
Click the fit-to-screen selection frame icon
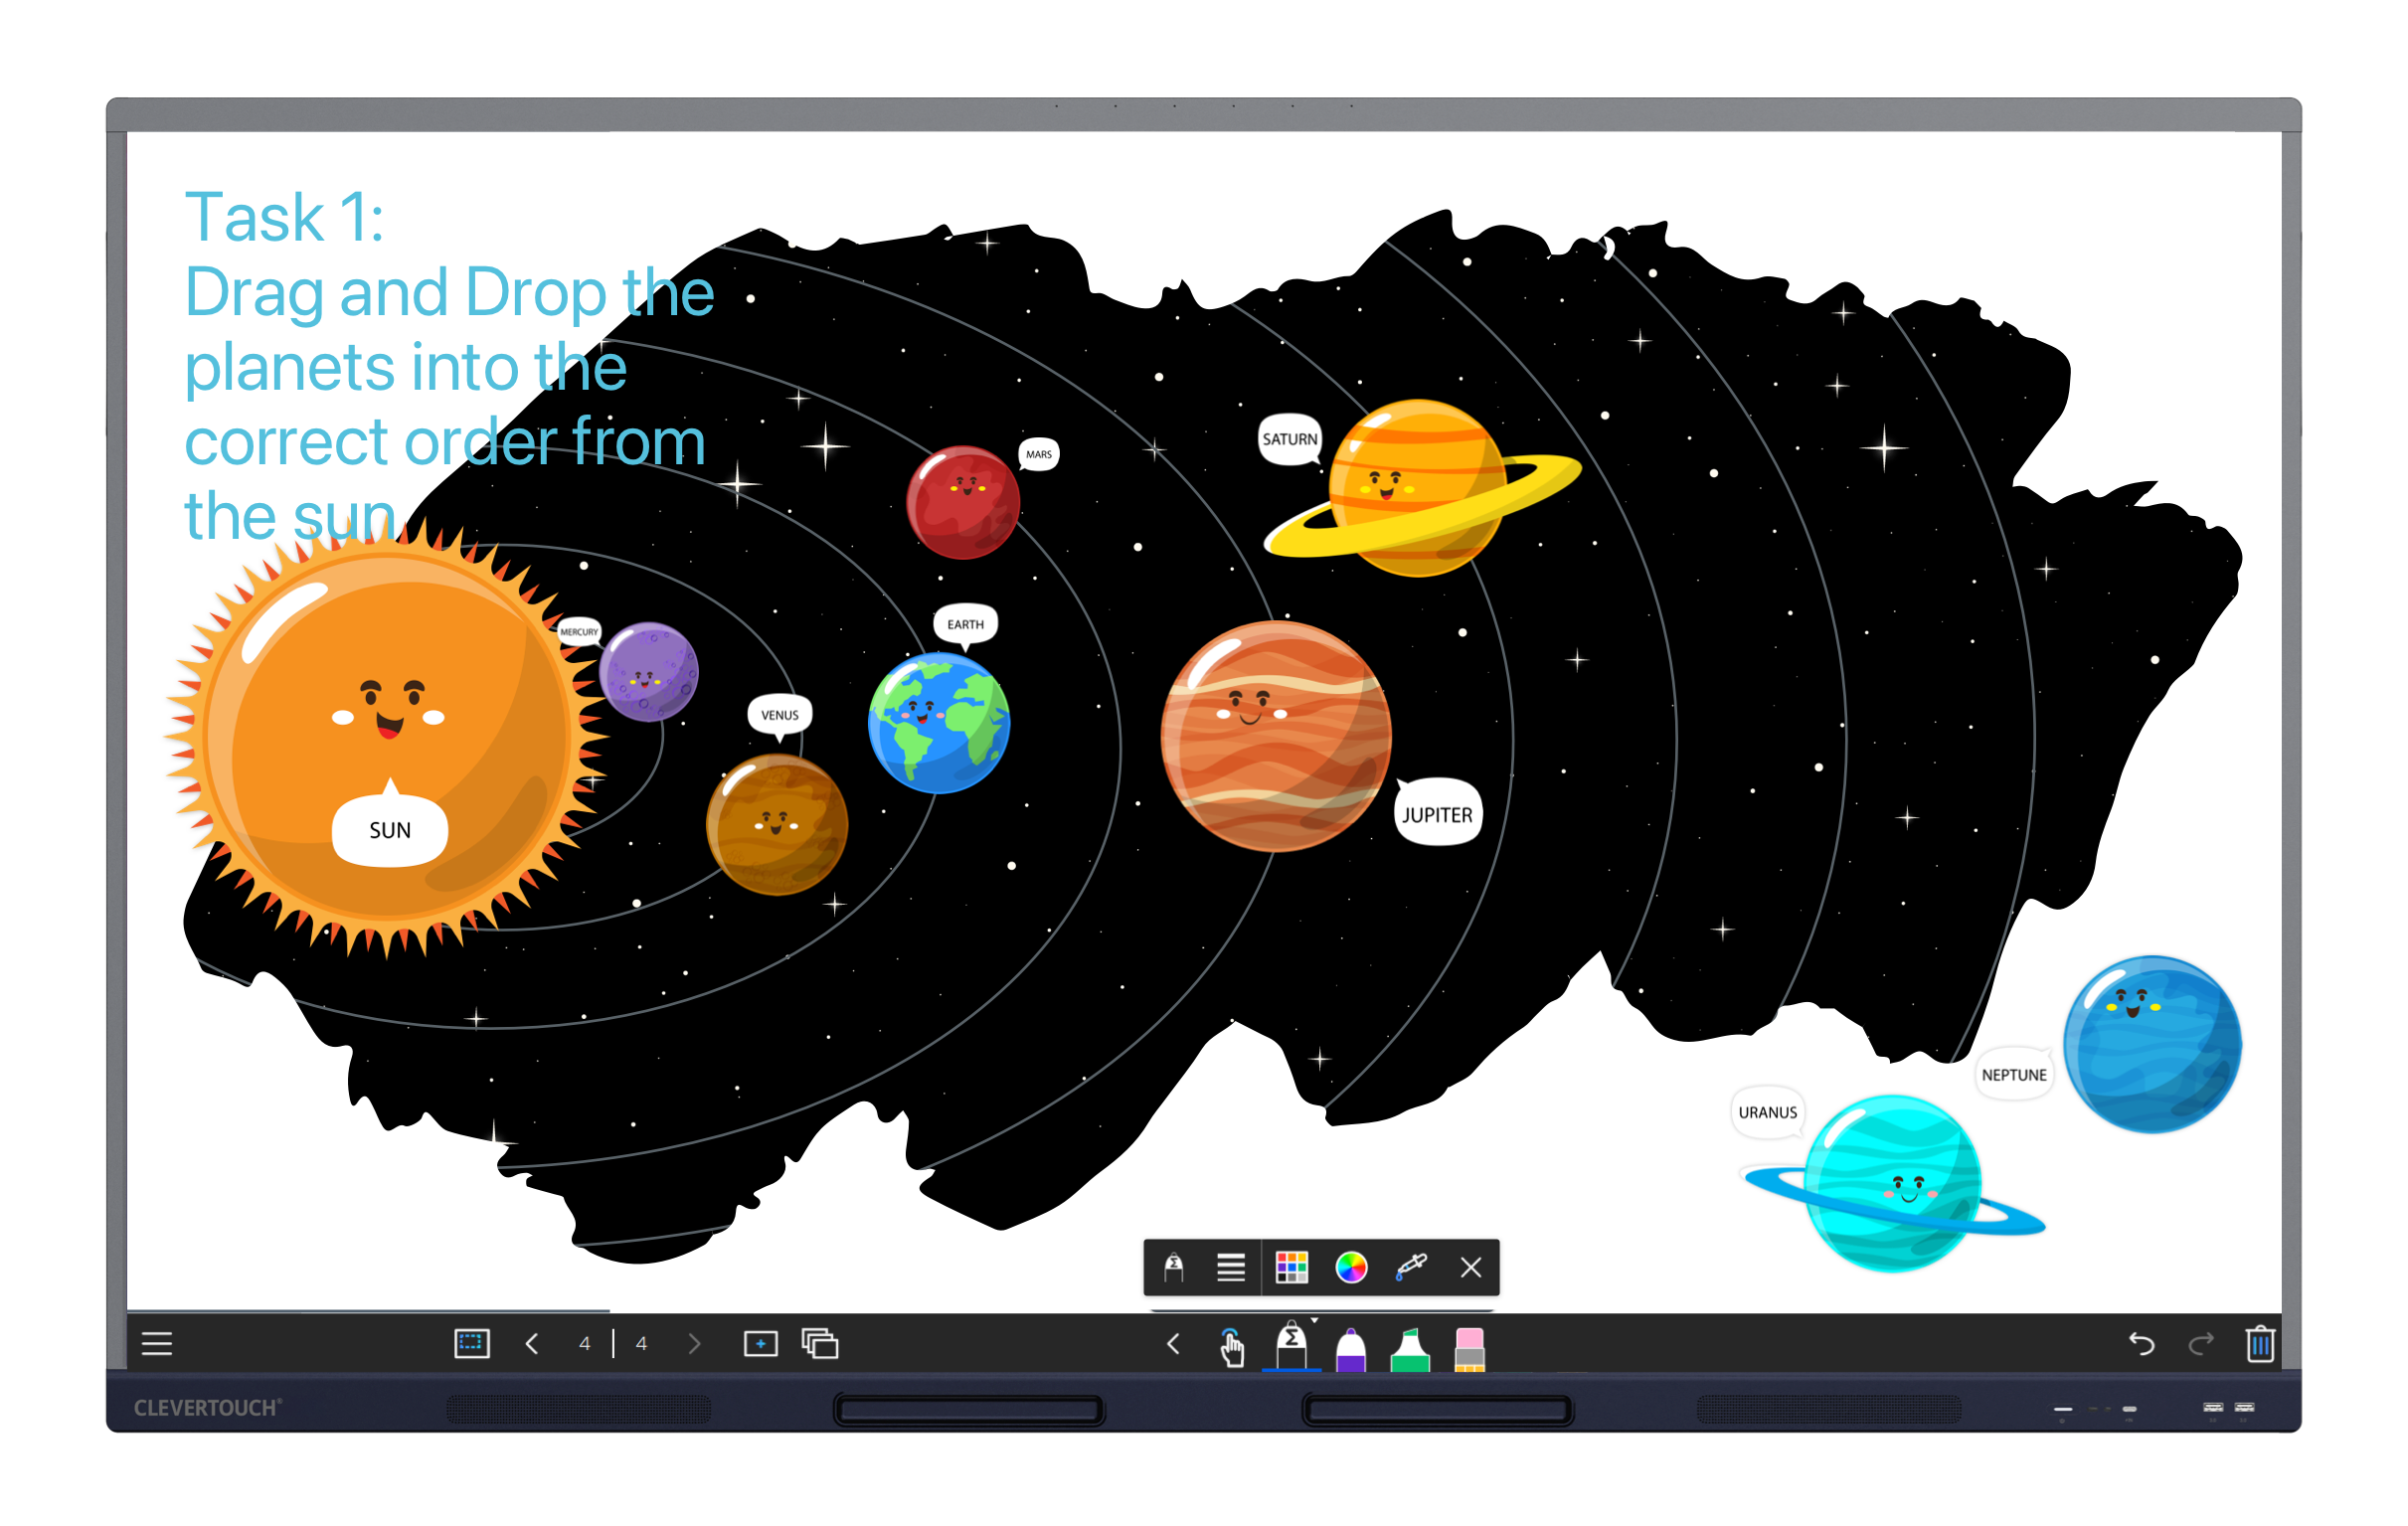(x=471, y=1343)
